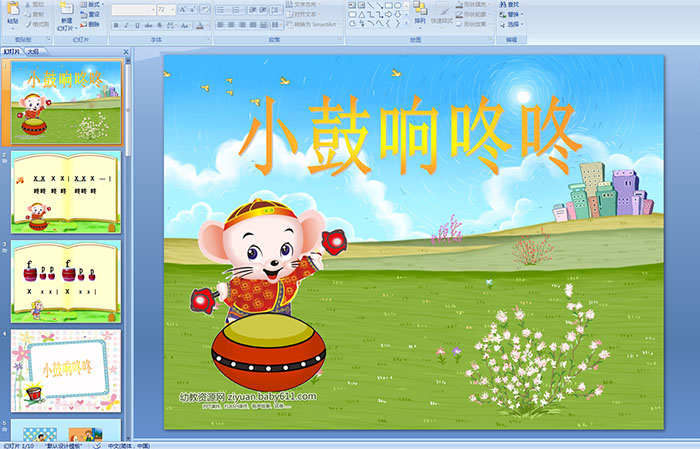Toggle Italic formatting
Image resolution: width=700 pixels, height=449 pixels.
(x=126, y=24)
